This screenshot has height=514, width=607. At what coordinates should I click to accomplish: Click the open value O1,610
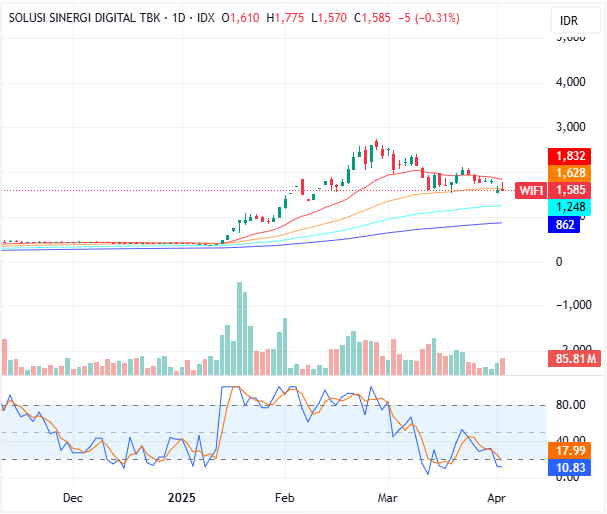click(x=240, y=18)
